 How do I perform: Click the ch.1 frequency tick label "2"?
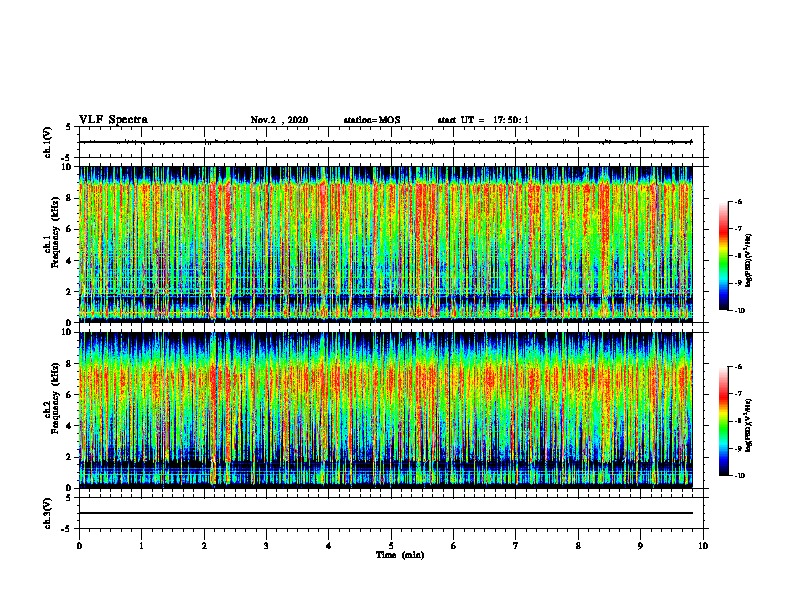[70, 292]
